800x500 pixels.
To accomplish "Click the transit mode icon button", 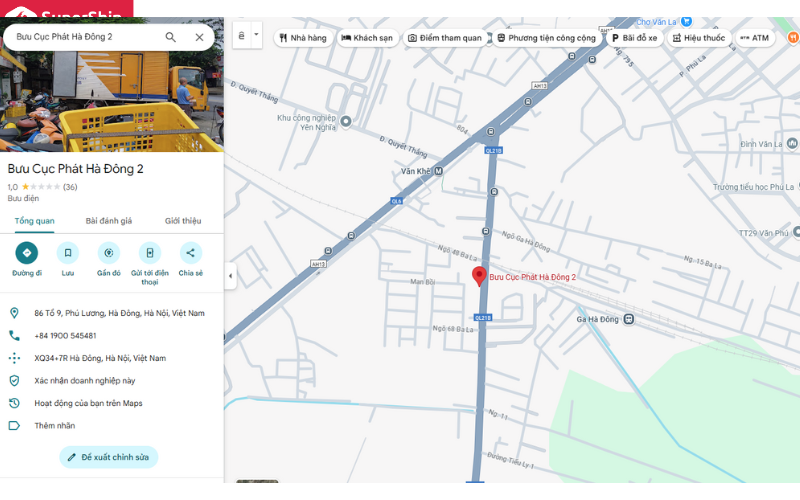I will tap(242, 35).
